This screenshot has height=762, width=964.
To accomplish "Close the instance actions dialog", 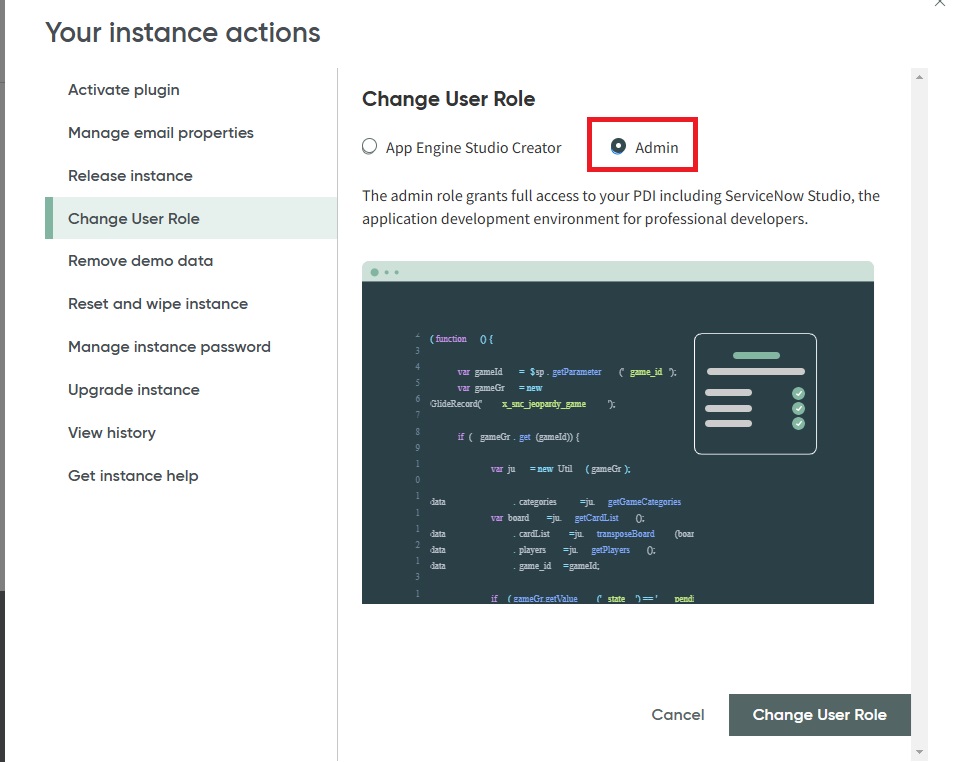I will [939, 4].
